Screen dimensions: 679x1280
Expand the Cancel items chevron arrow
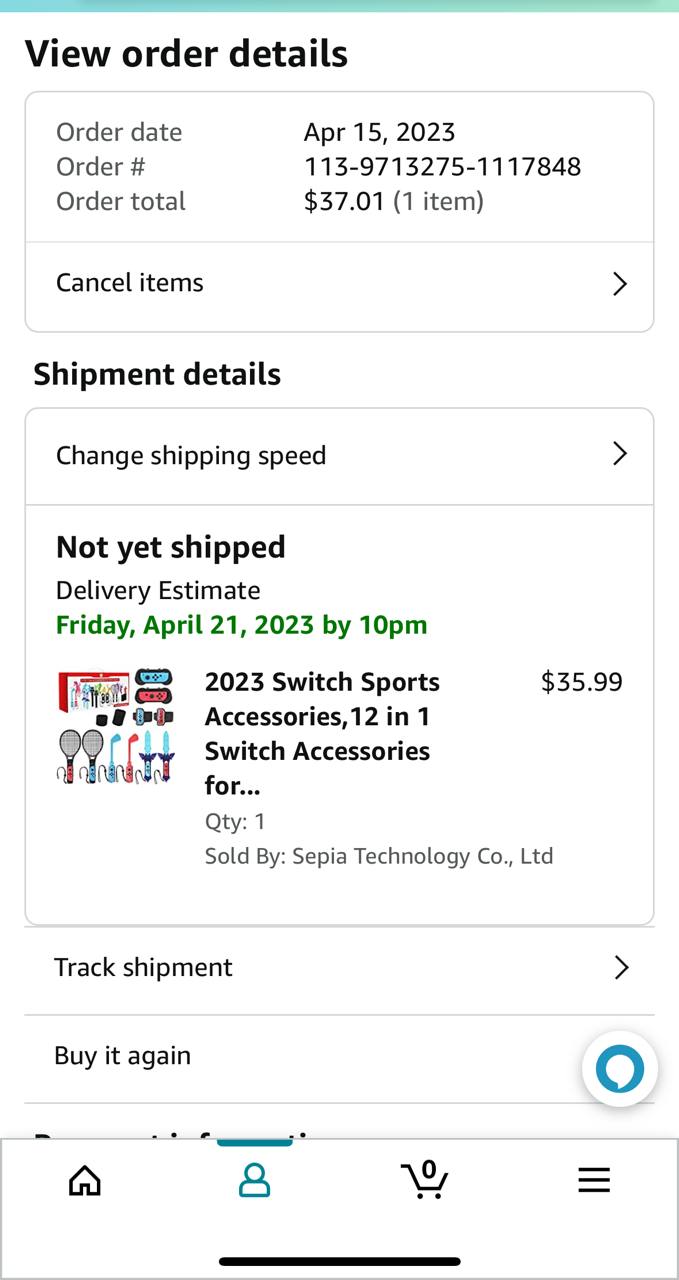[x=620, y=284]
